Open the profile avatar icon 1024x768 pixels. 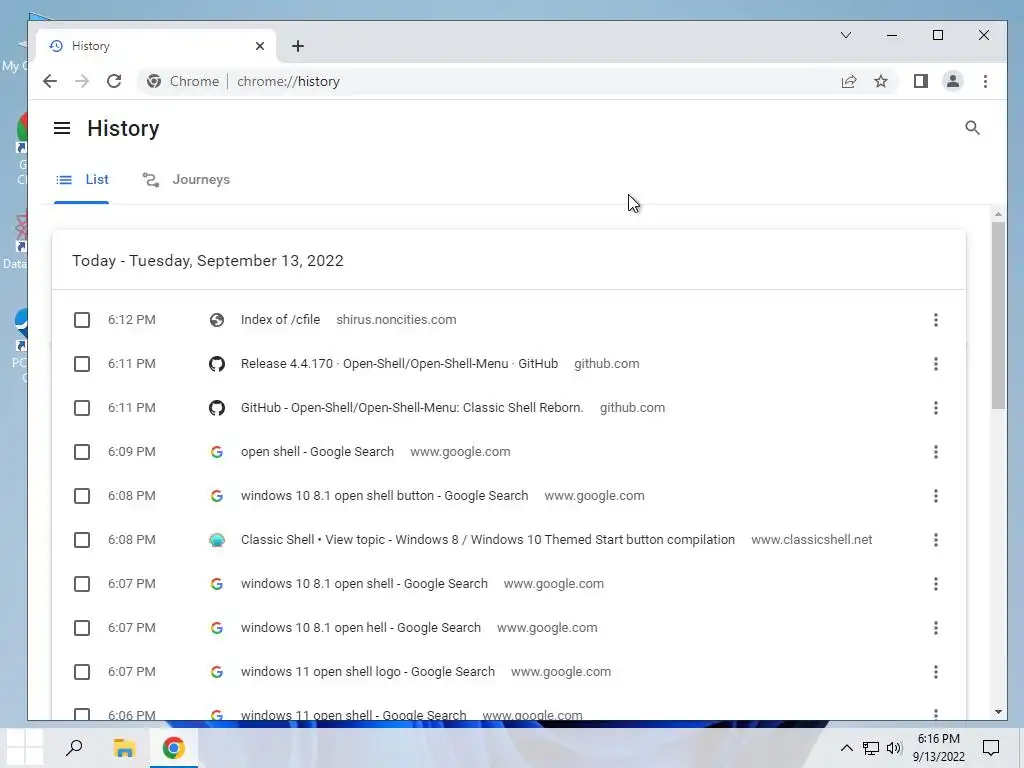(953, 81)
